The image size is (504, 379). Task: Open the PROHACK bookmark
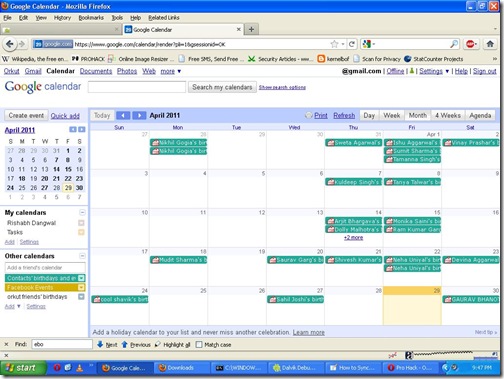(x=89, y=59)
